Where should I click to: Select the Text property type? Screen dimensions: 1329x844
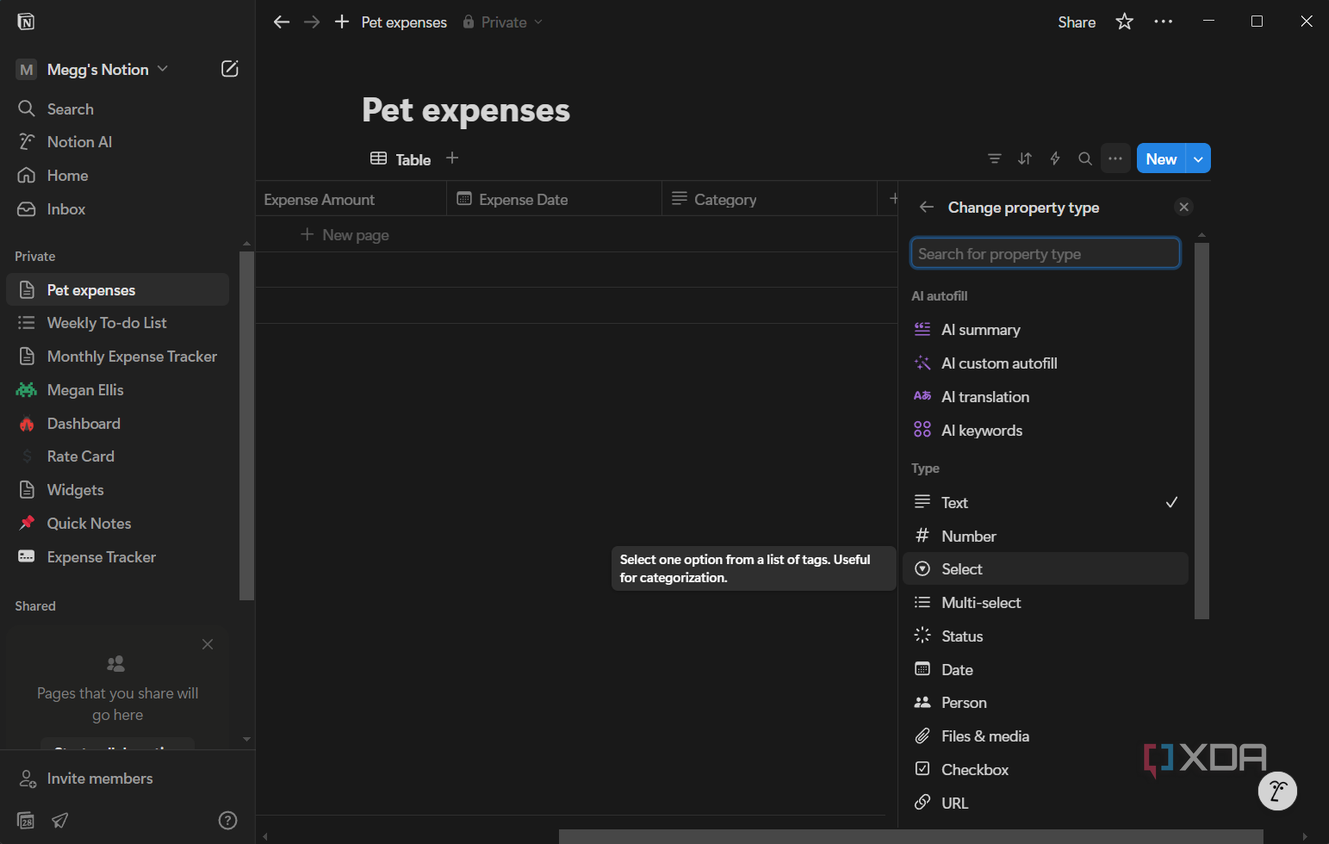tap(1045, 503)
